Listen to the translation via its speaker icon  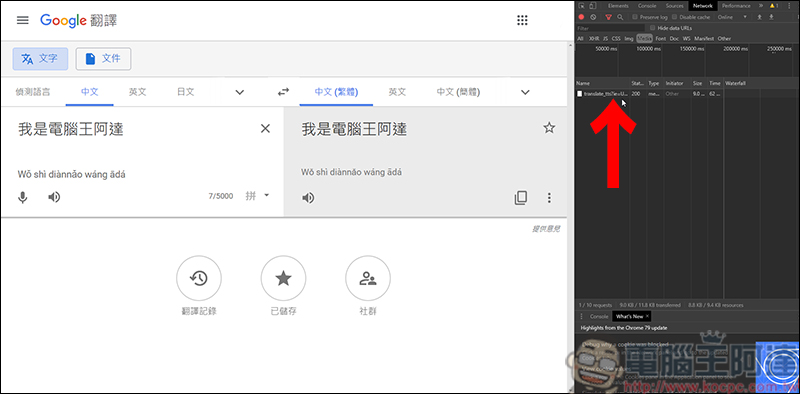pos(308,198)
